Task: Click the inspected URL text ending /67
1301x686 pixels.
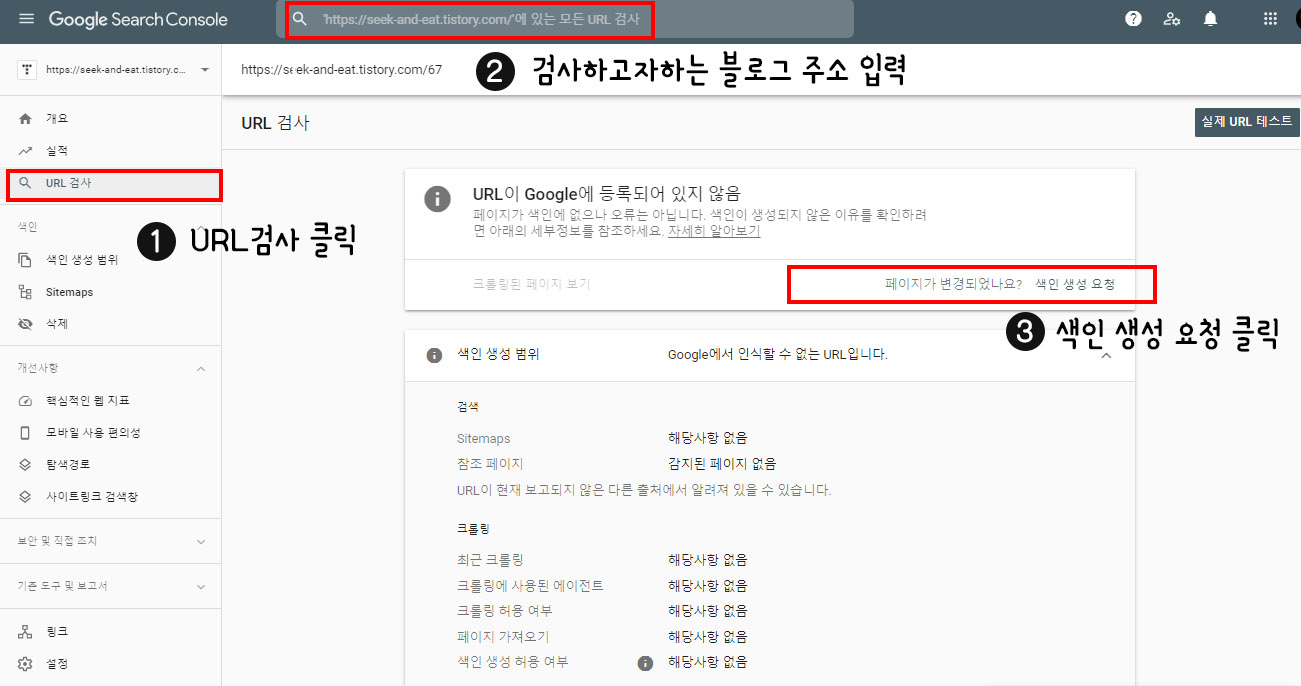Action: (x=341, y=70)
